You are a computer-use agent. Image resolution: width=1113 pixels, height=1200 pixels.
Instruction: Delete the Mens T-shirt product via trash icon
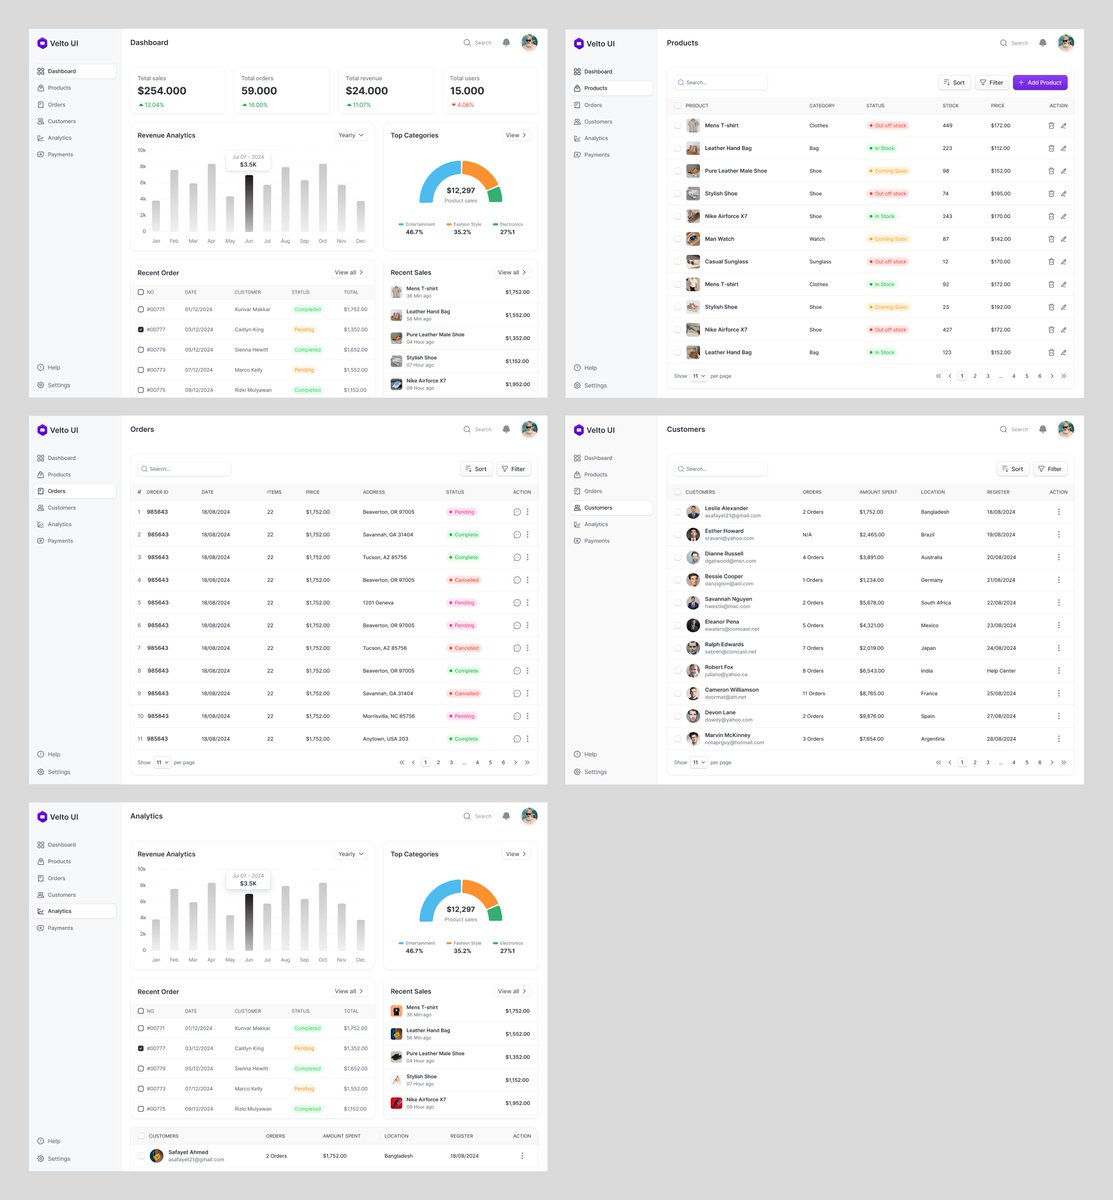(1050, 125)
